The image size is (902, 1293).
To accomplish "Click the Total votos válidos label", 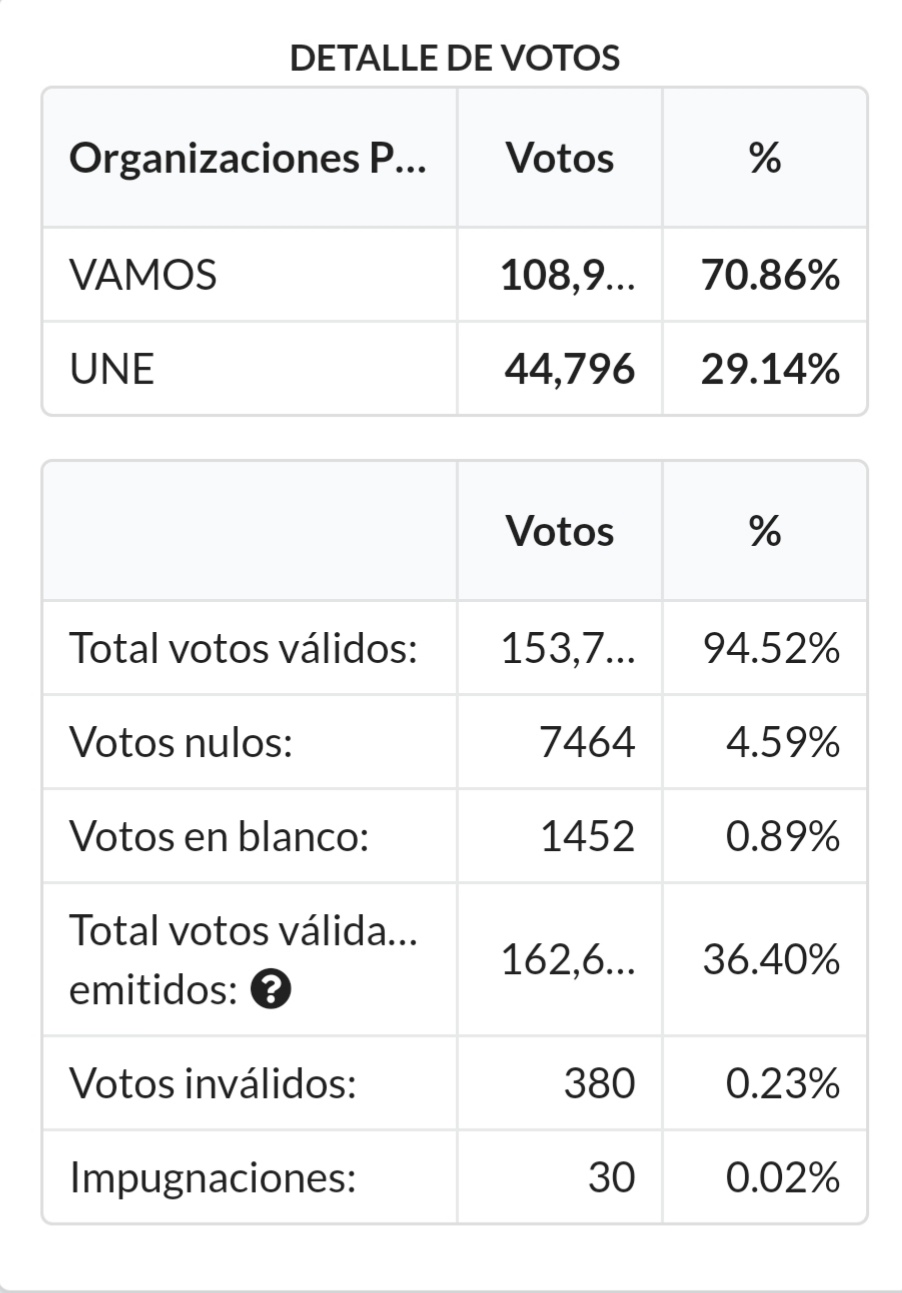I will [243, 649].
